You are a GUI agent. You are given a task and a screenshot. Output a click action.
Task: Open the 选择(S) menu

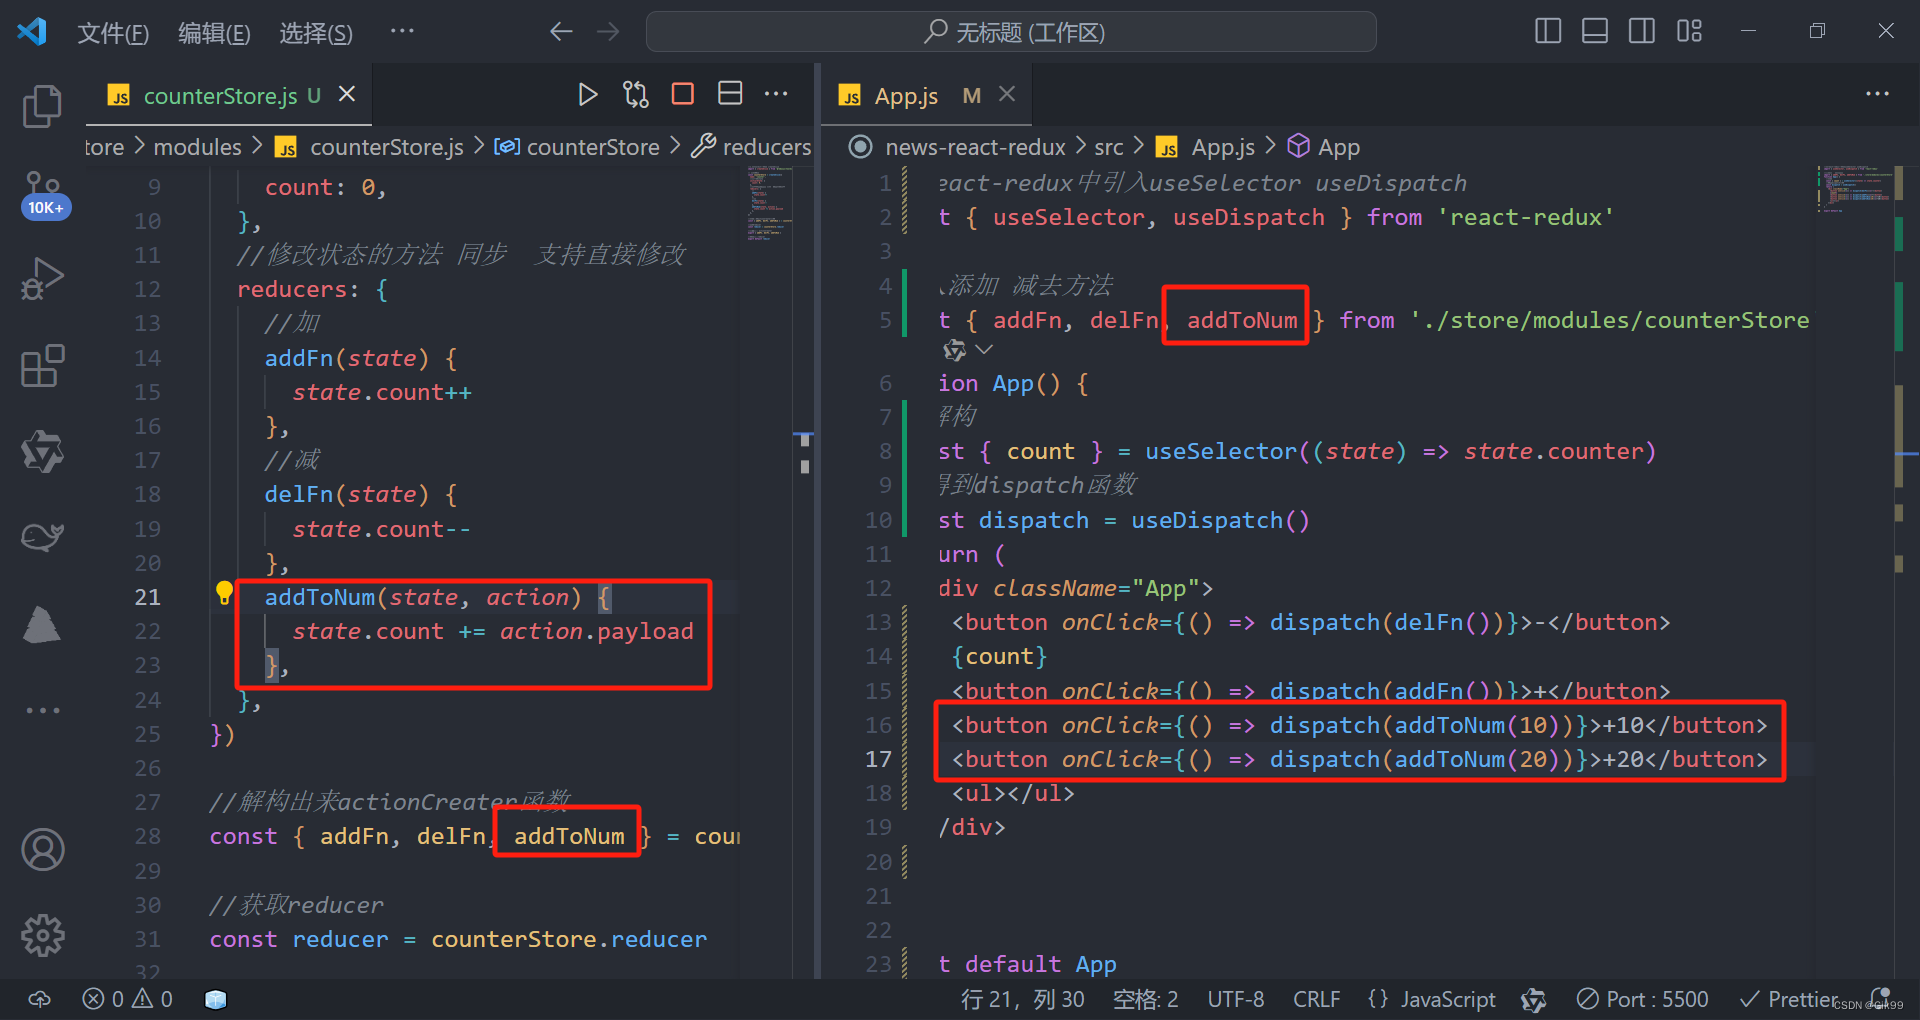315,33
